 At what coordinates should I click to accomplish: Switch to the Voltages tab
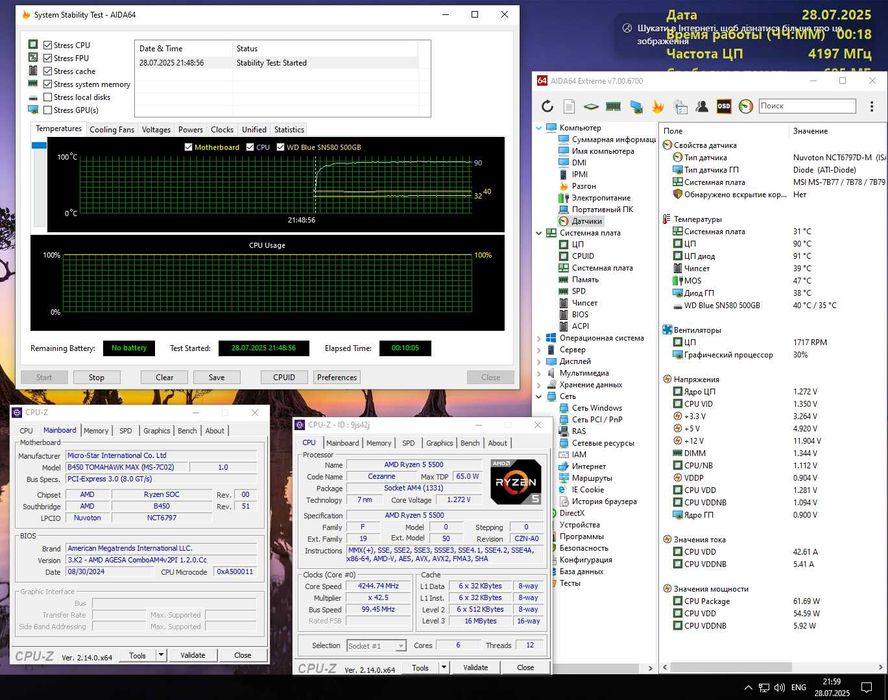[x=156, y=129]
